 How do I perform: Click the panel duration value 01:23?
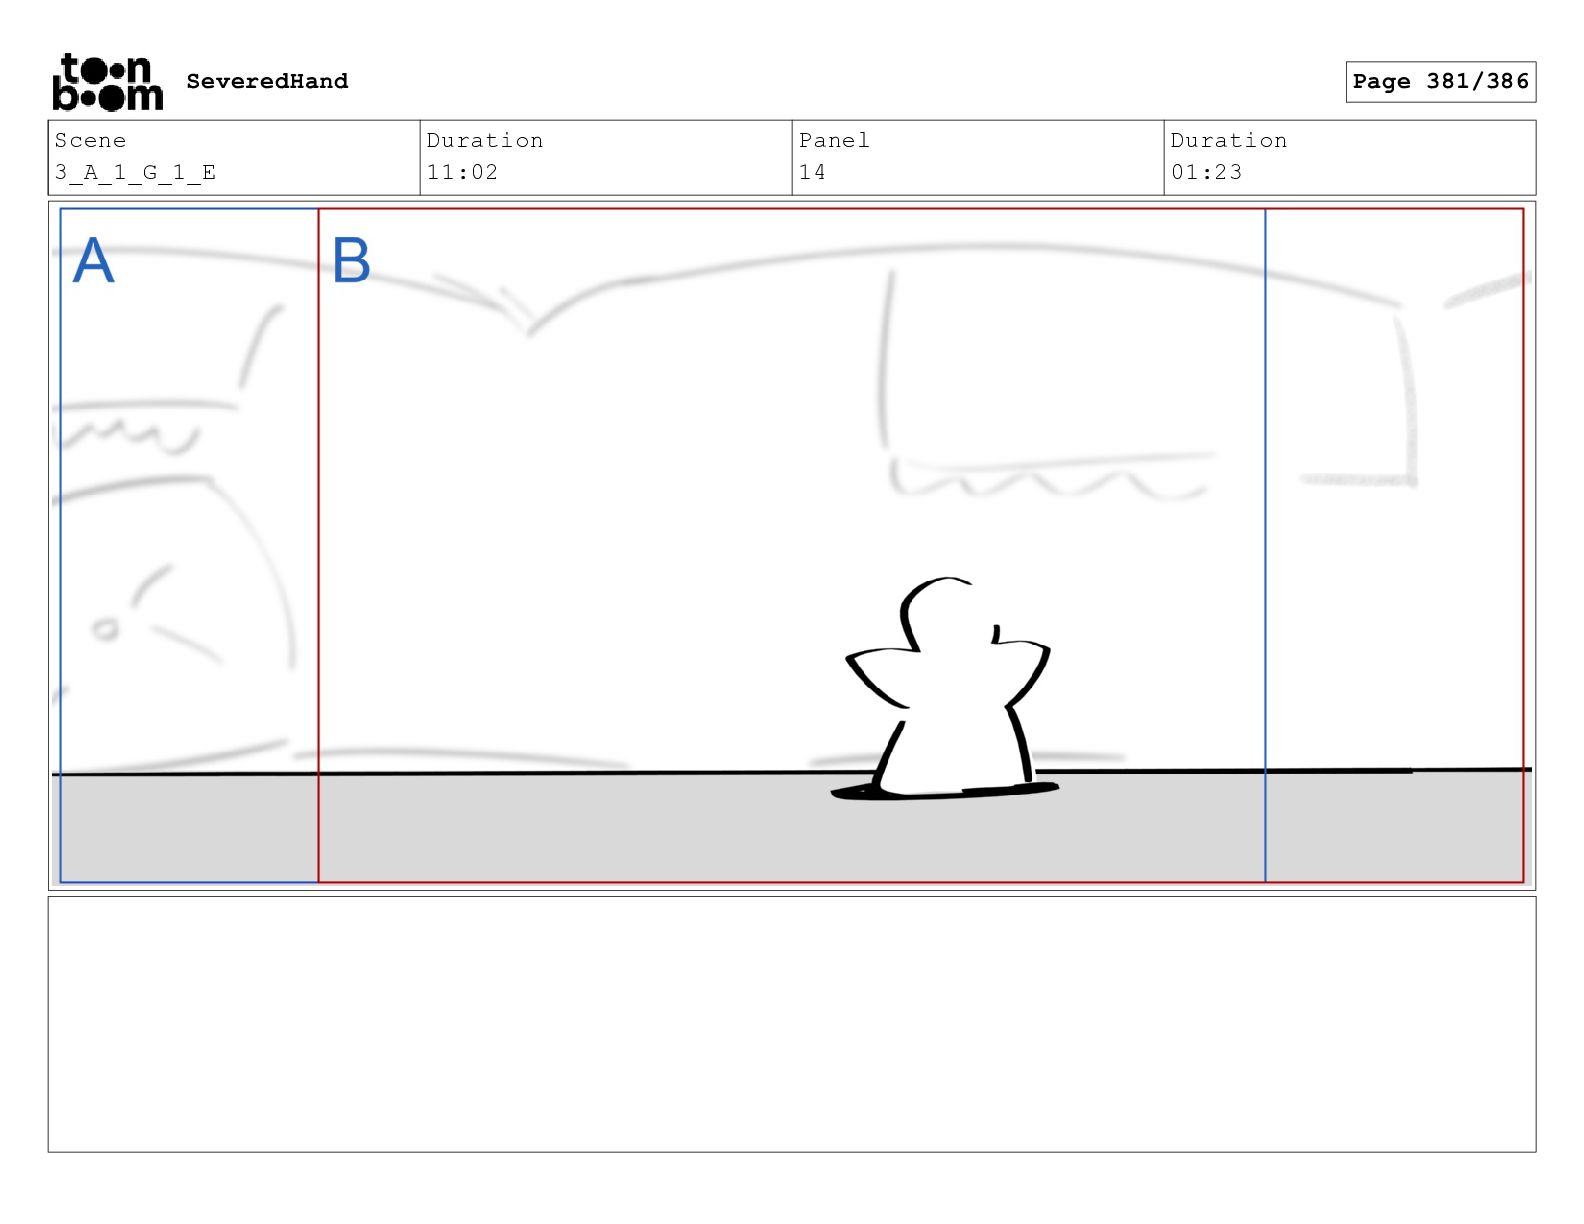click(1206, 172)
